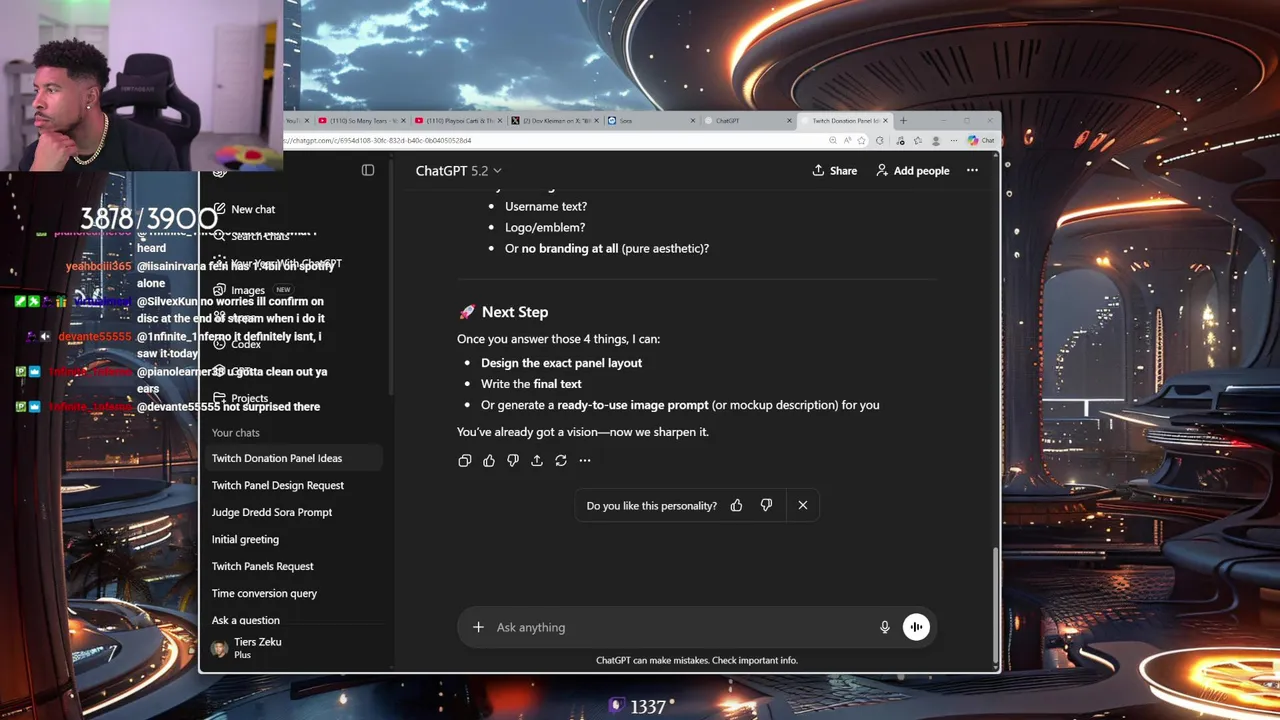Image resolution: width=1280 pixels, height=720 pixels.
Task: Copy the response with the copy icon
Action: pos(465,460)
